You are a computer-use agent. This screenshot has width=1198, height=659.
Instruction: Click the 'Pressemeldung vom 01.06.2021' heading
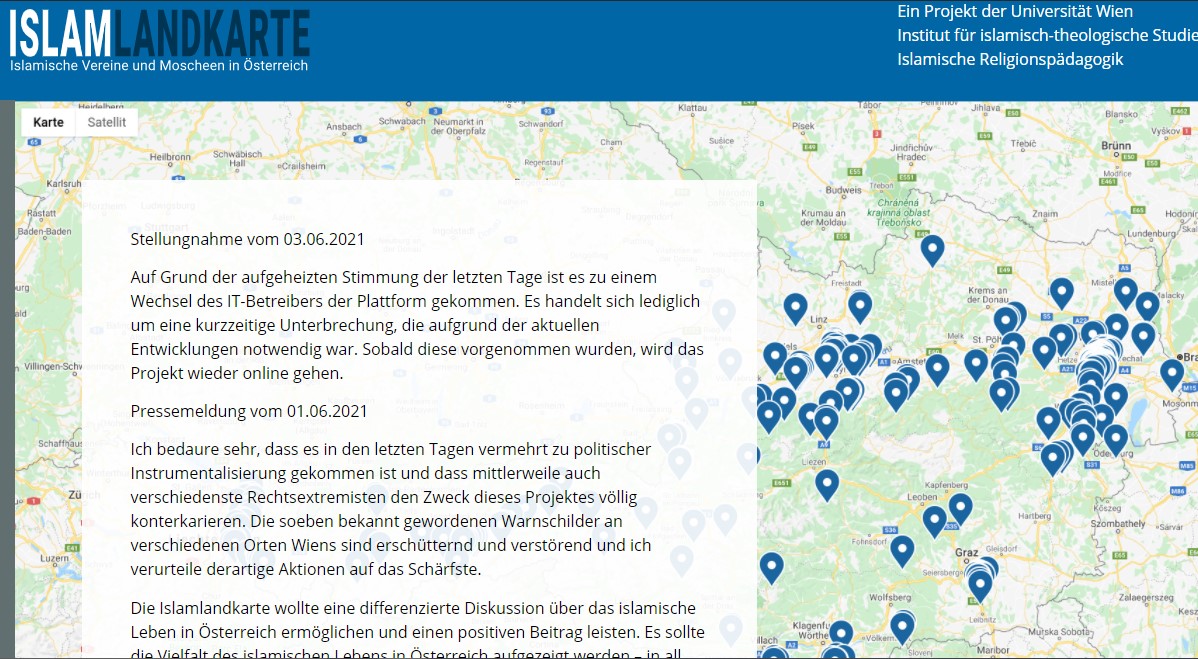[x=249, y=411]
